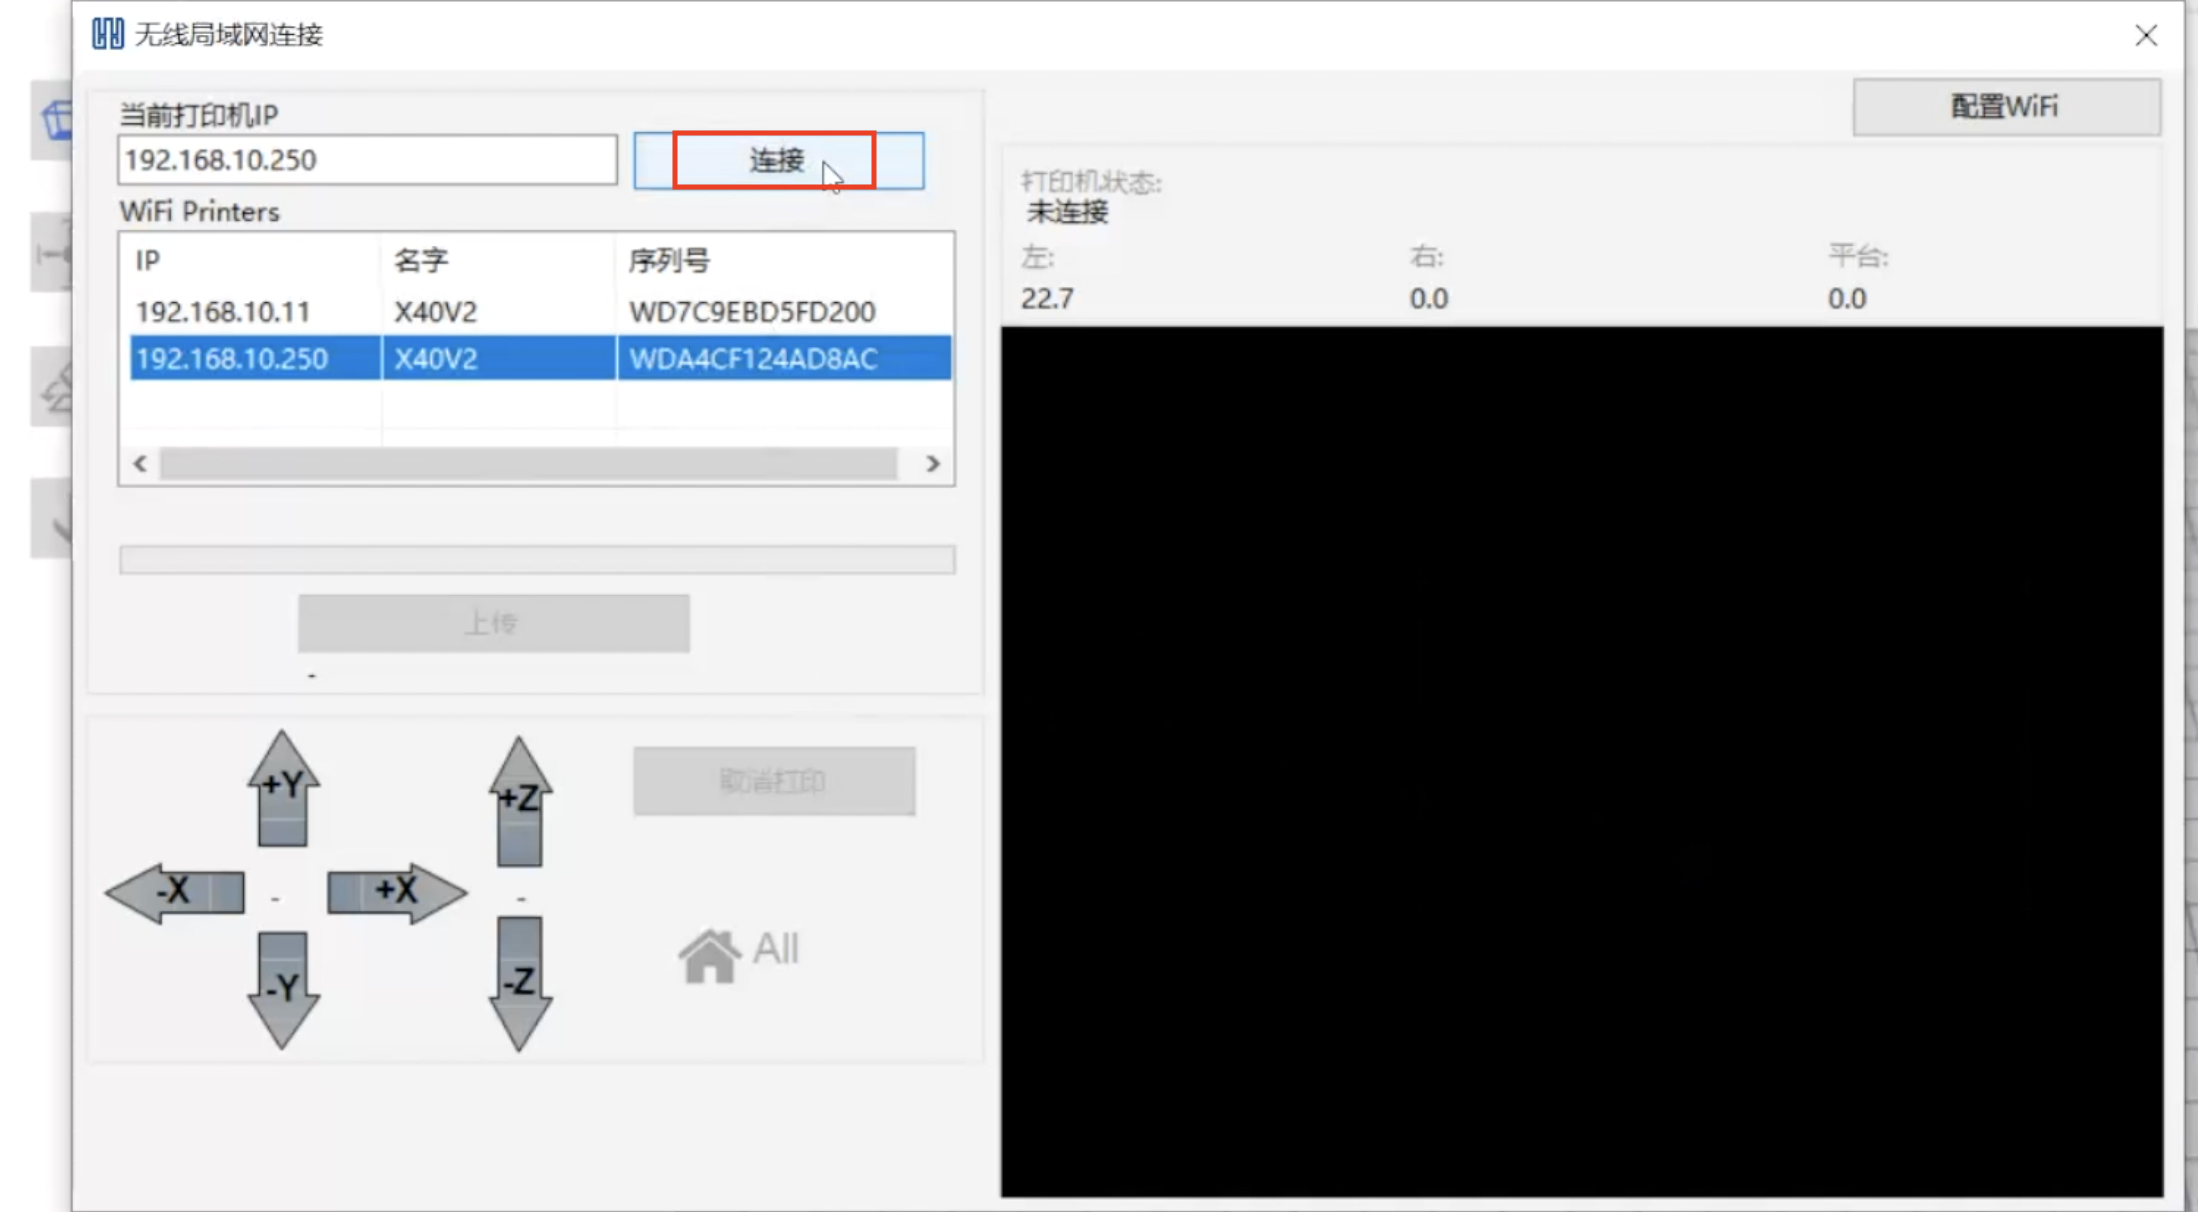The height and width of the screenshot is (1212, 2198).
Task: Select printer with serial WDA4CF124AD8AC
Action: click(x=753, y=359)
